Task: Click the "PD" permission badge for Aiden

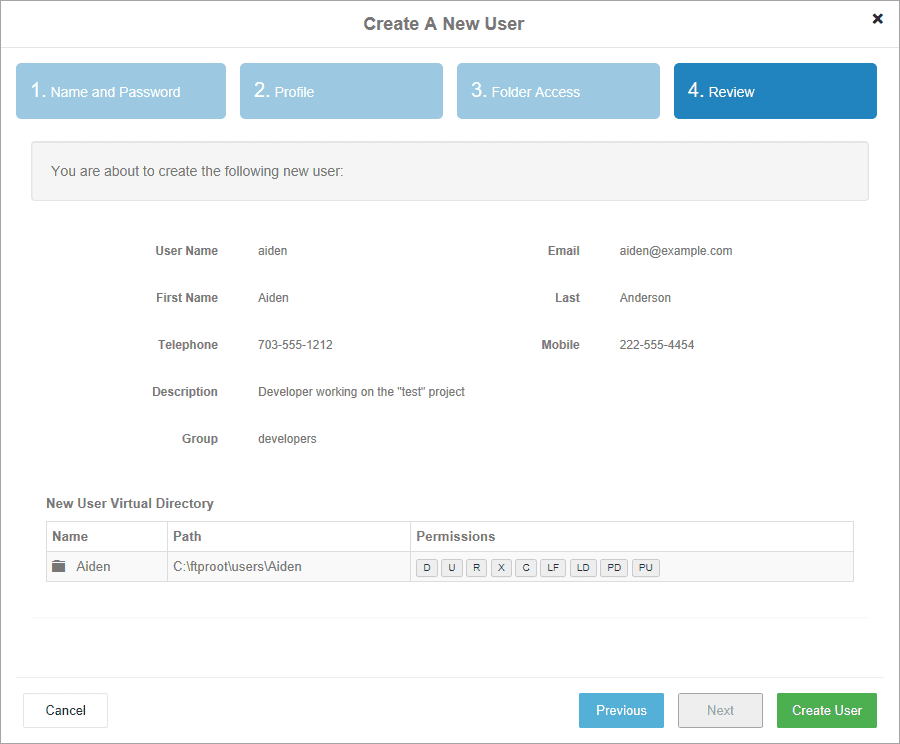Action: coord(614,567)
